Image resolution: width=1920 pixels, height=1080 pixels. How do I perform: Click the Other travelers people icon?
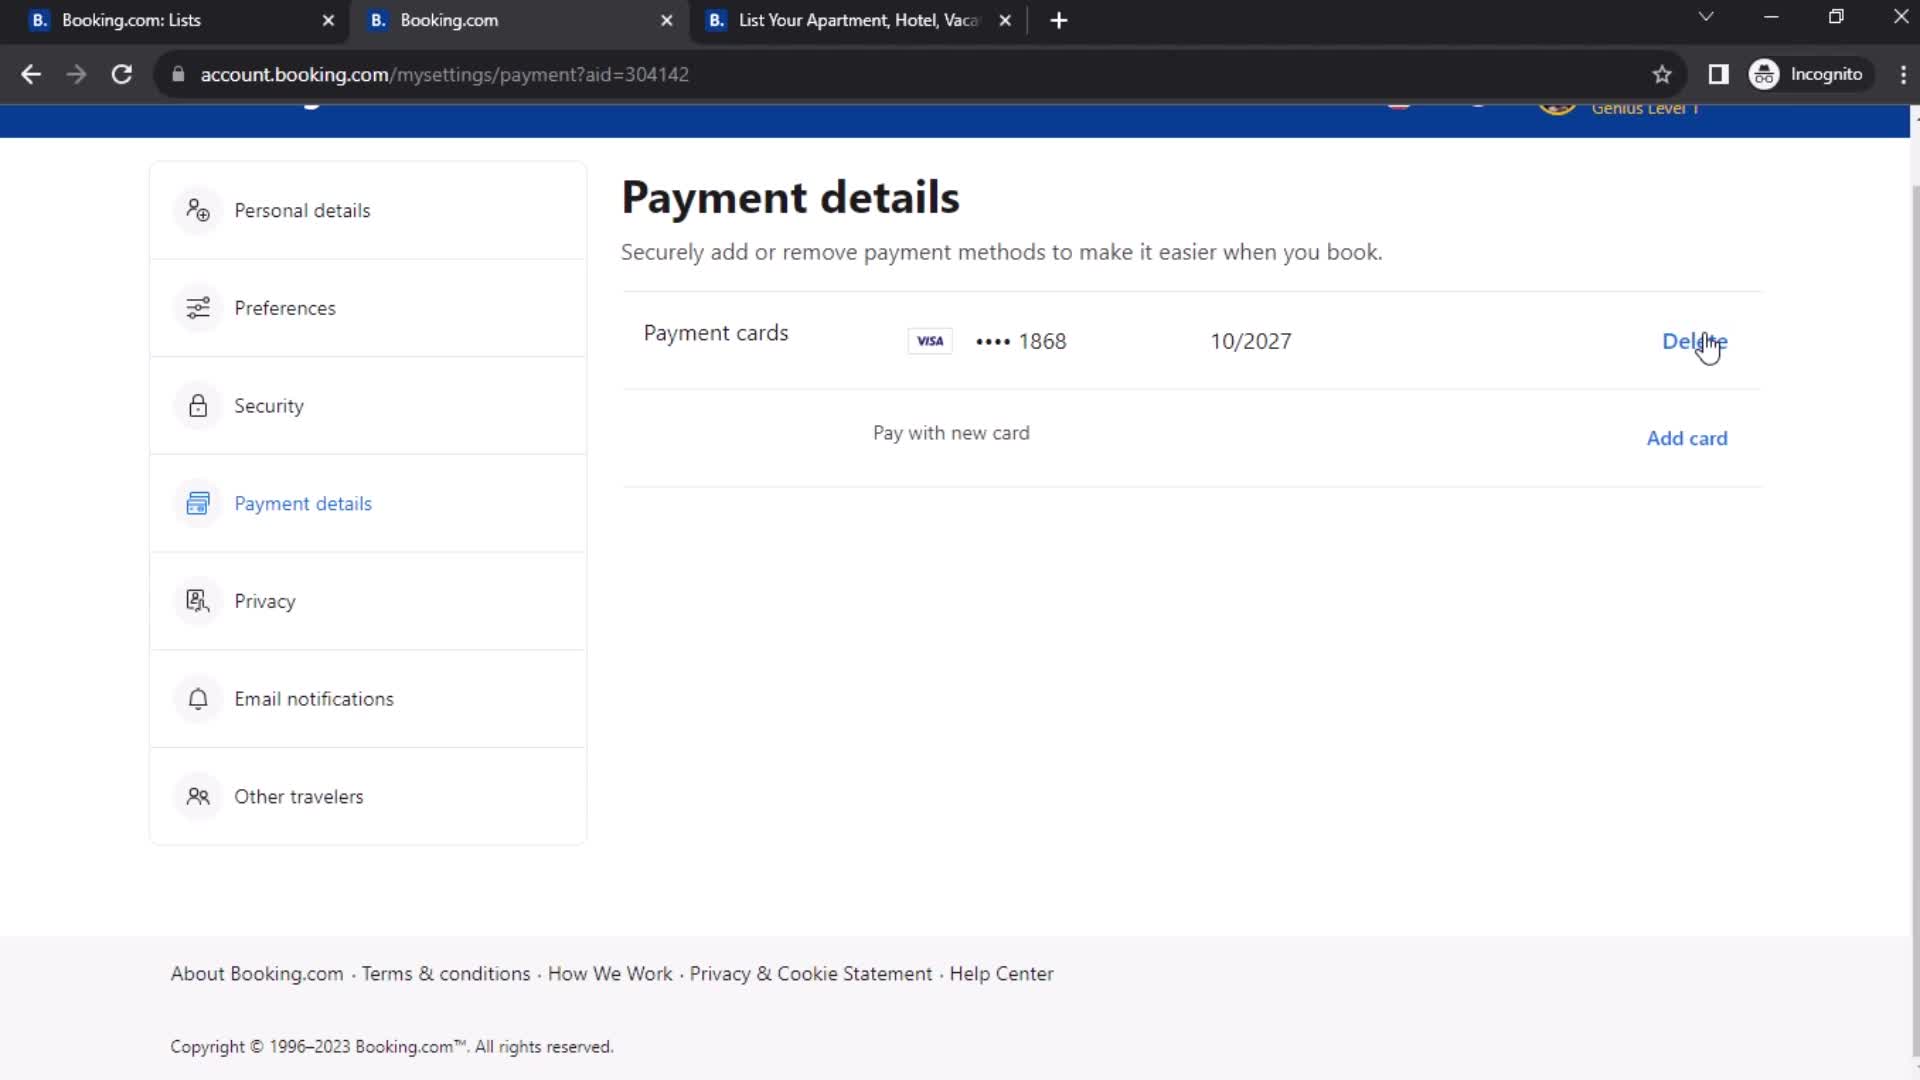(x=198, y=796)
